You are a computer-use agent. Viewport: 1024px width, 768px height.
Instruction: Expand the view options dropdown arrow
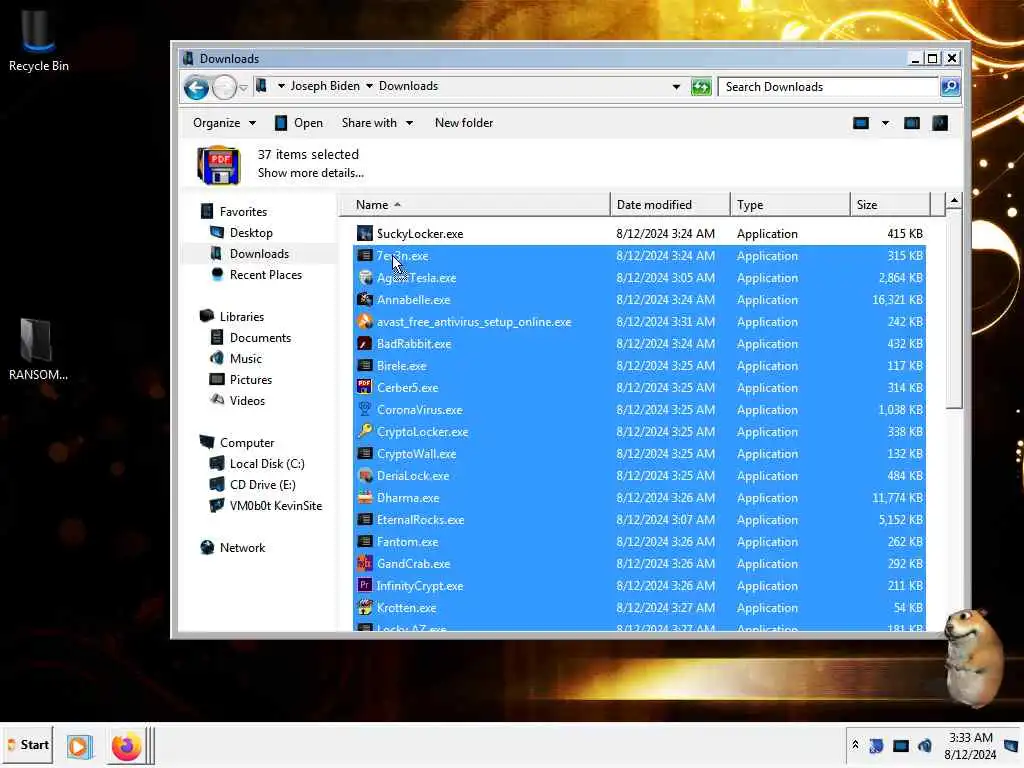click(x=885, y=123)
